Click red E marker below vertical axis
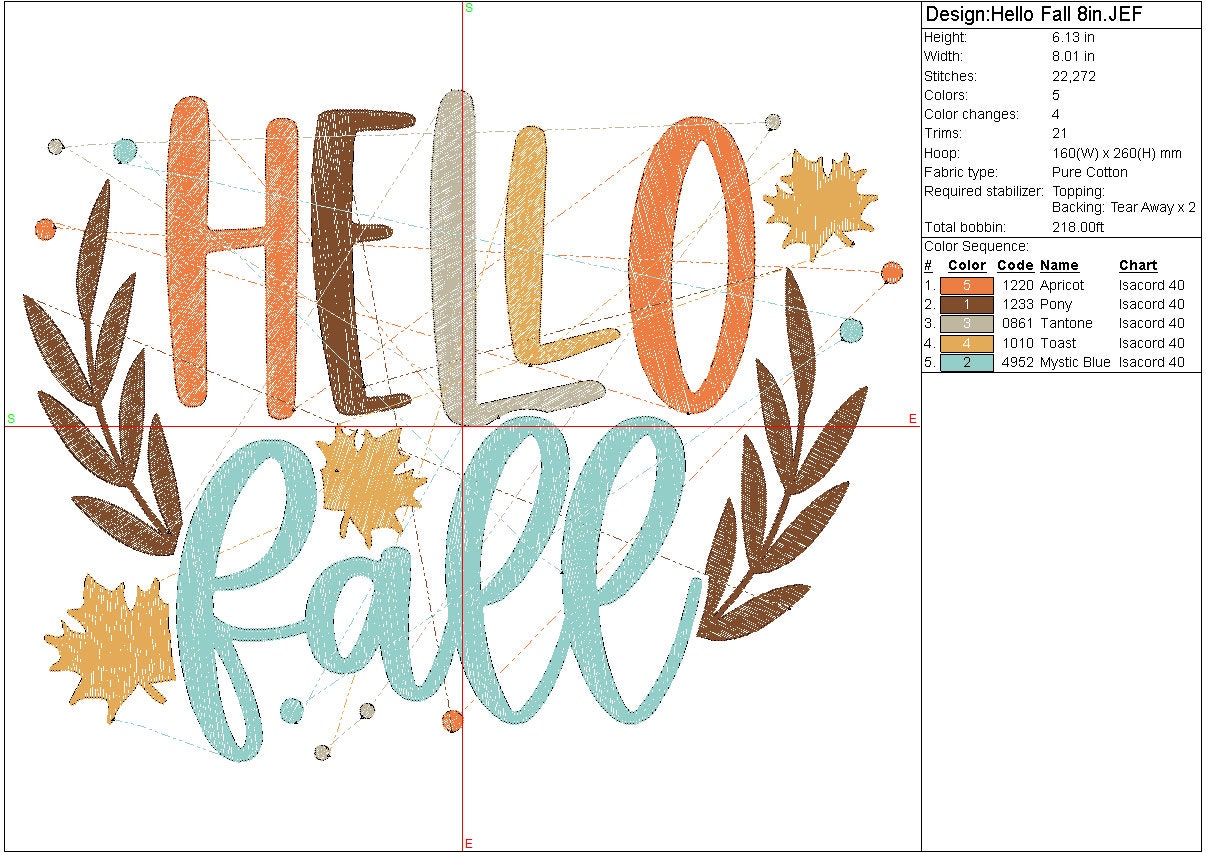 [x=469, y=844]
